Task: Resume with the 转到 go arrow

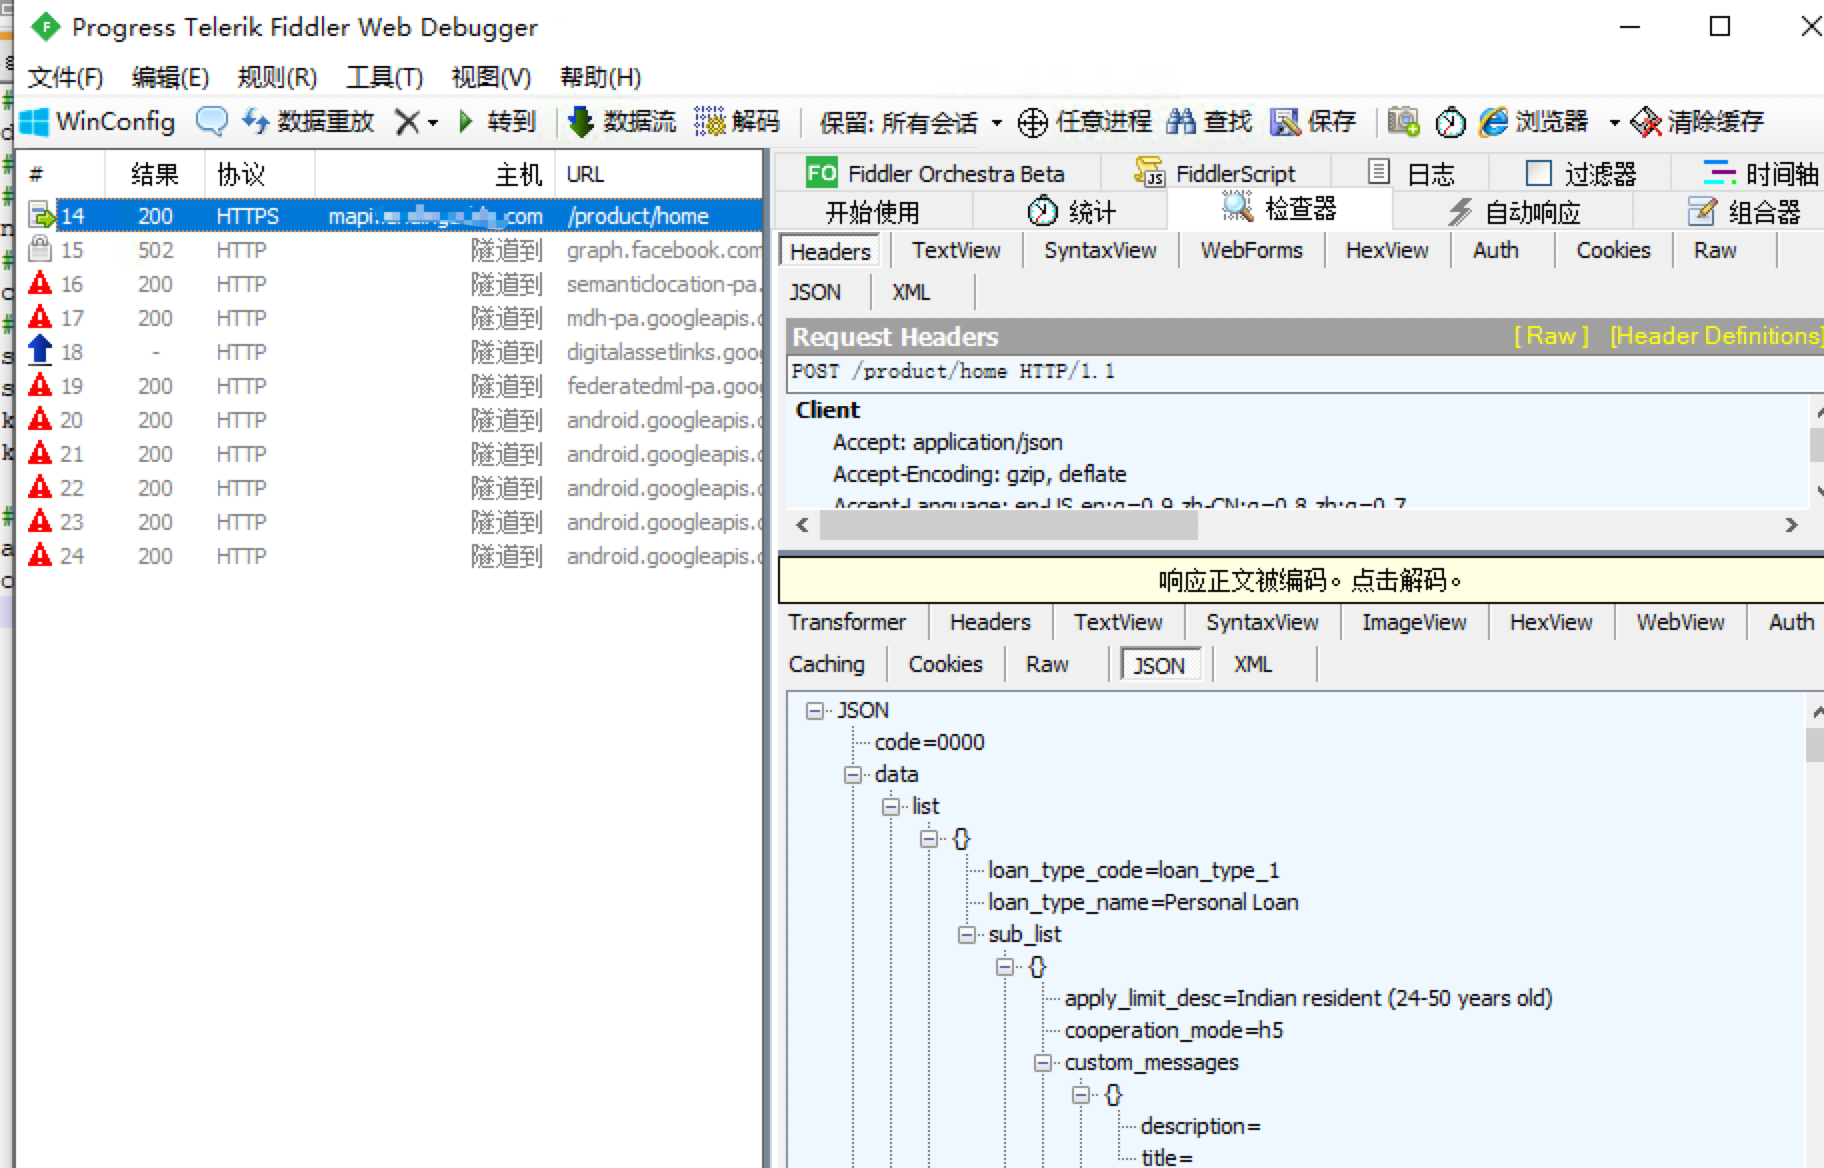Action: pos(497,122)
